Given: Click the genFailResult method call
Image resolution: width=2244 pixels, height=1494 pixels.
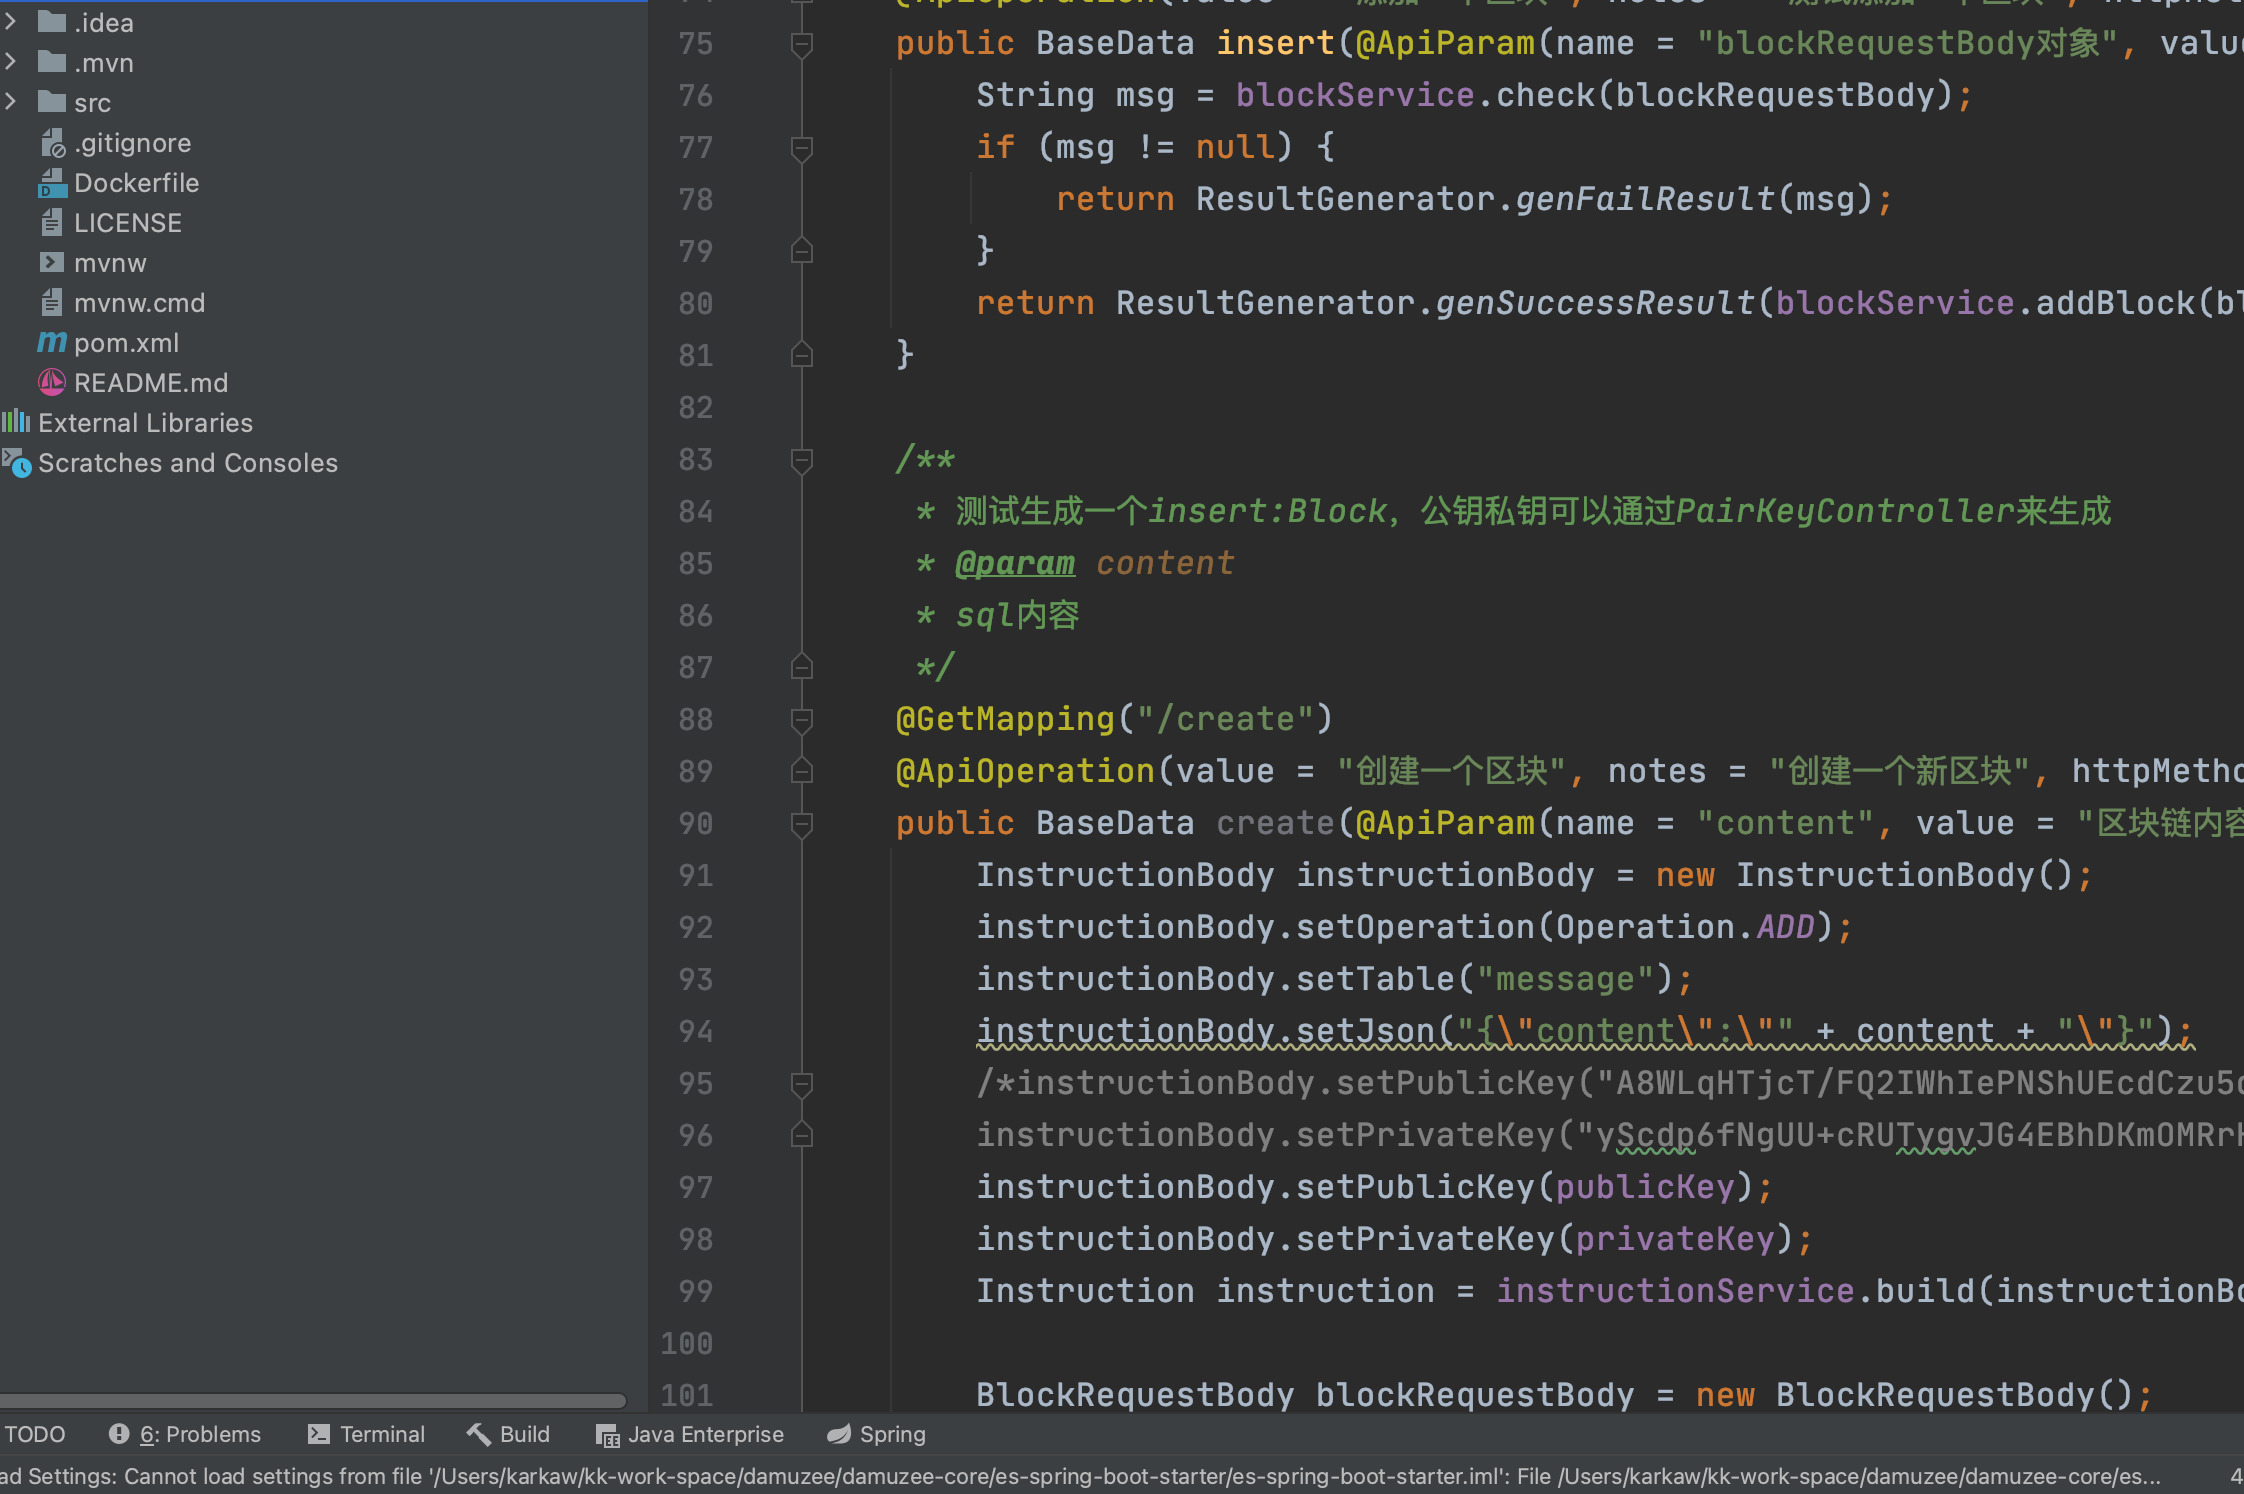Looking at the screenshot, I should pyautogui.click(x=1645, y=199).
